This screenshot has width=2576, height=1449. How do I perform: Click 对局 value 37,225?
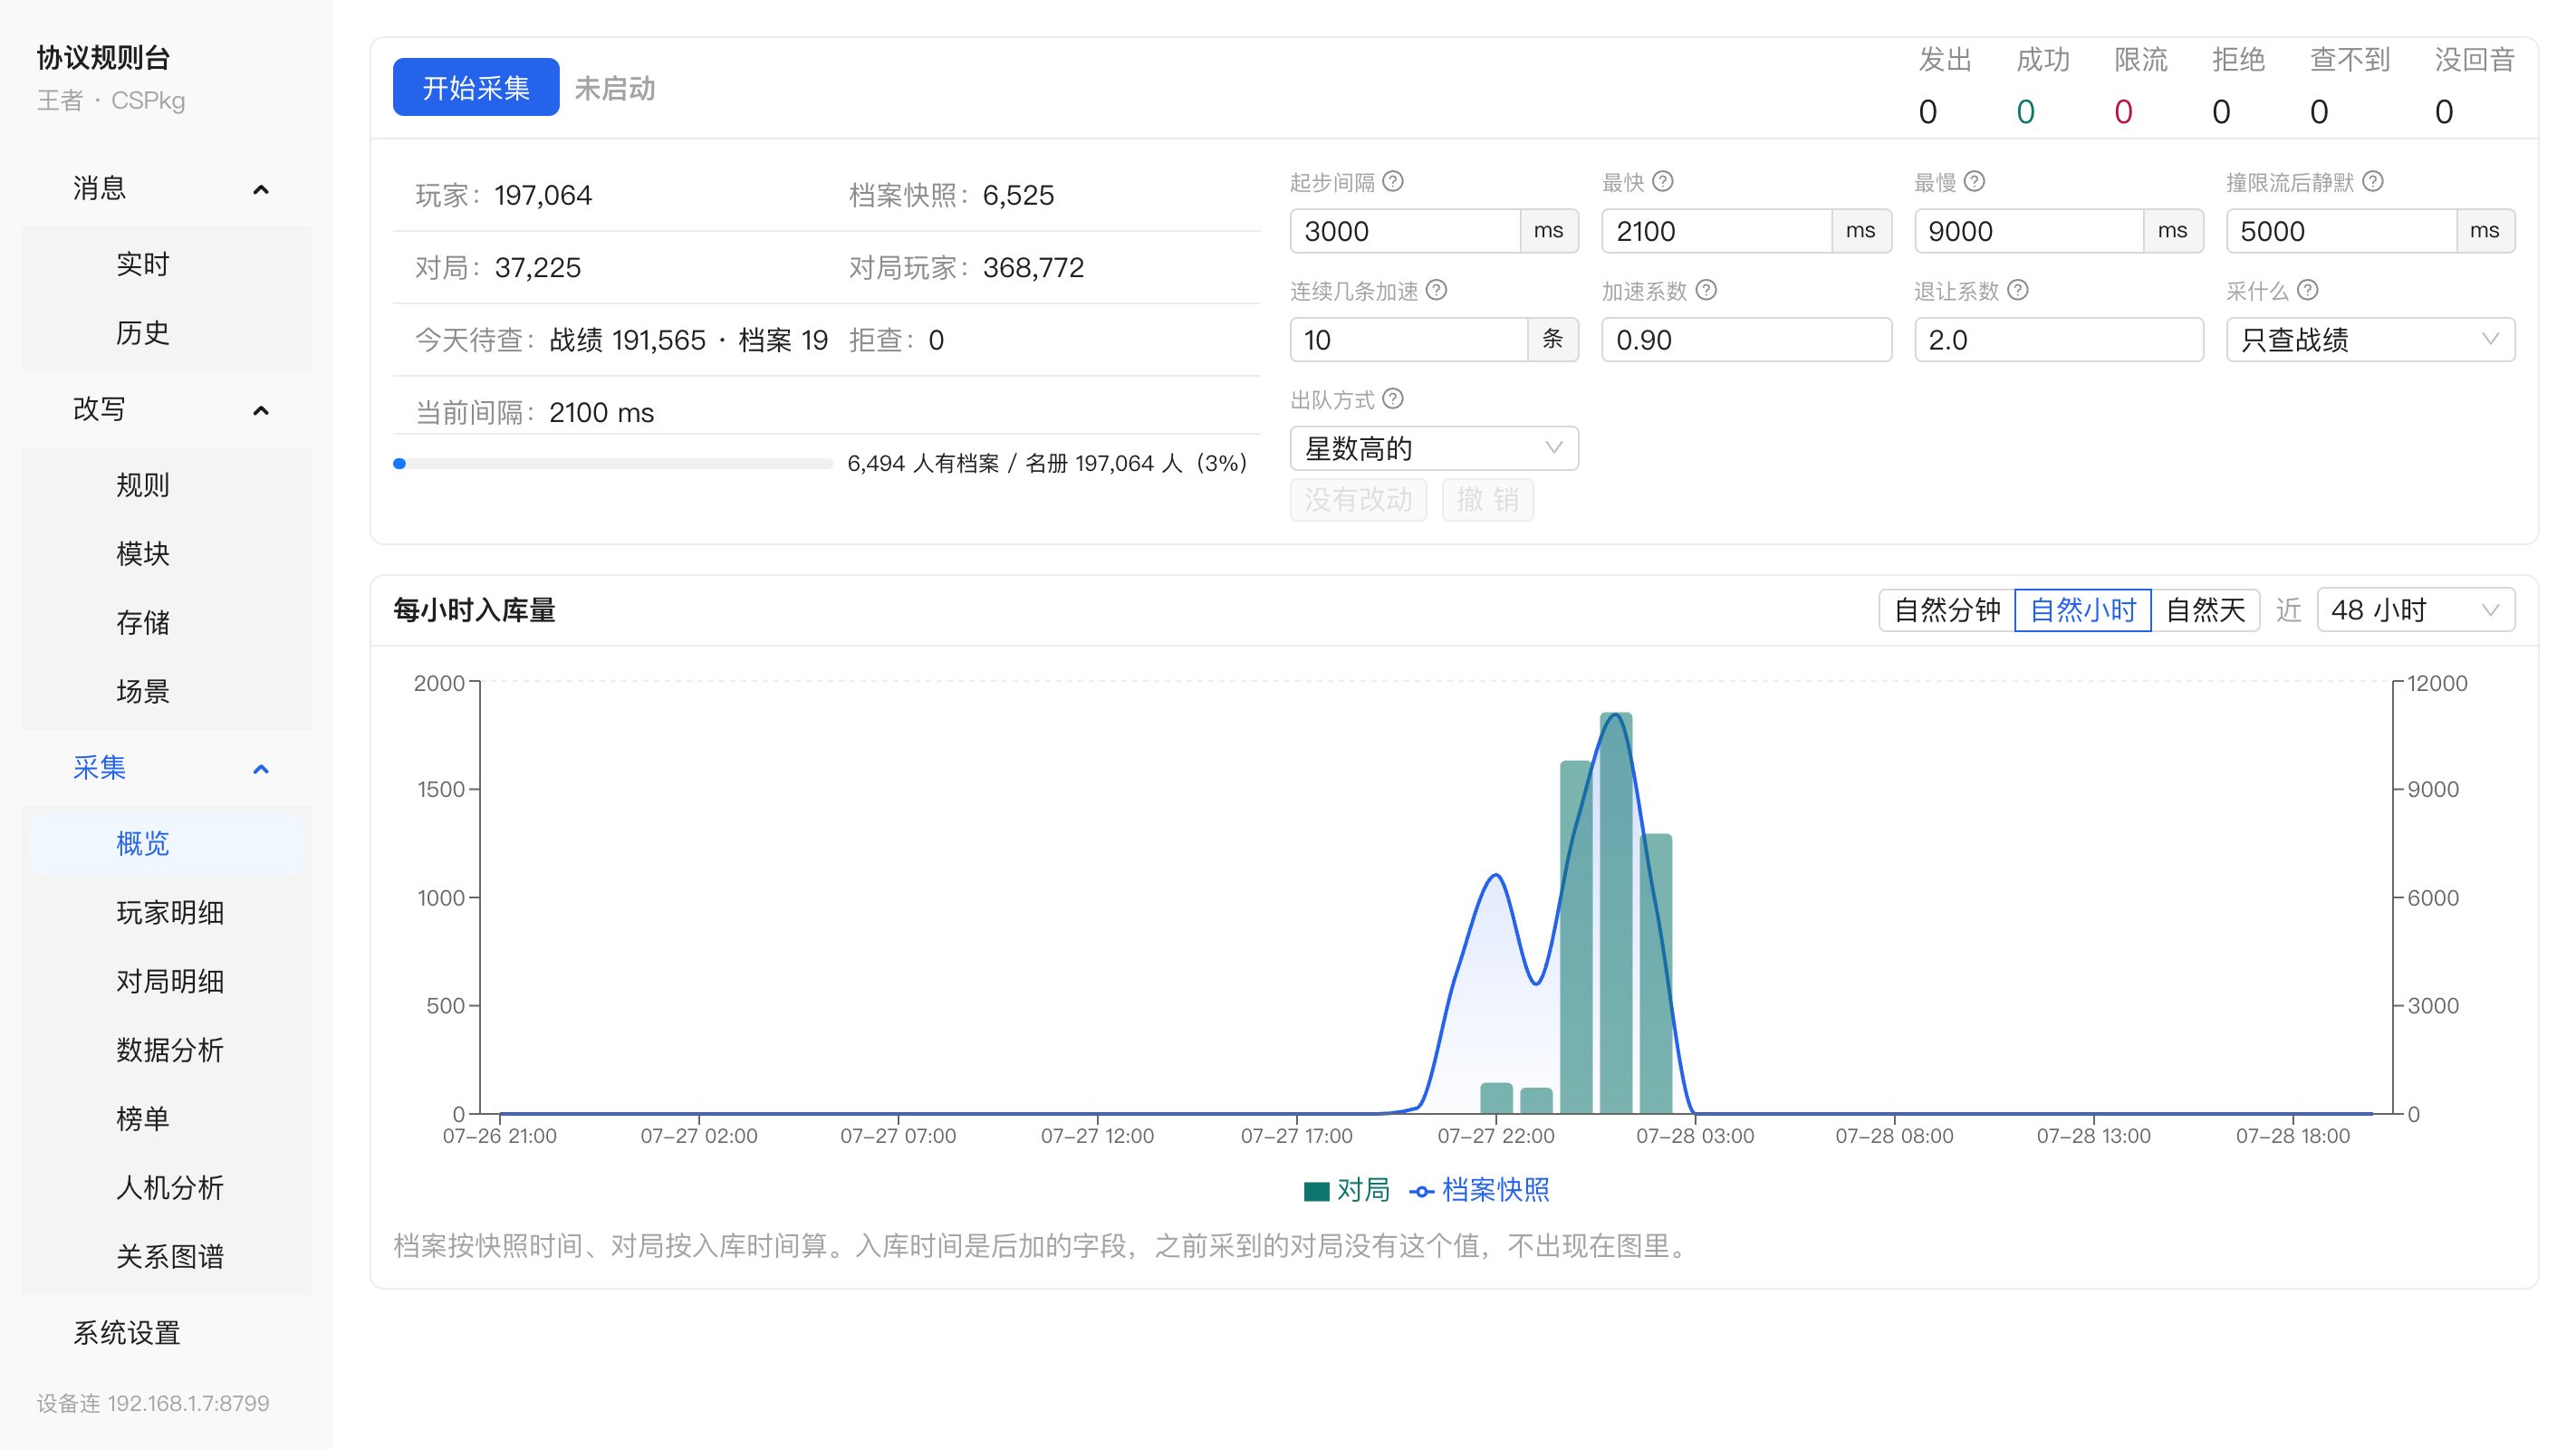click(x=538, y=268)
